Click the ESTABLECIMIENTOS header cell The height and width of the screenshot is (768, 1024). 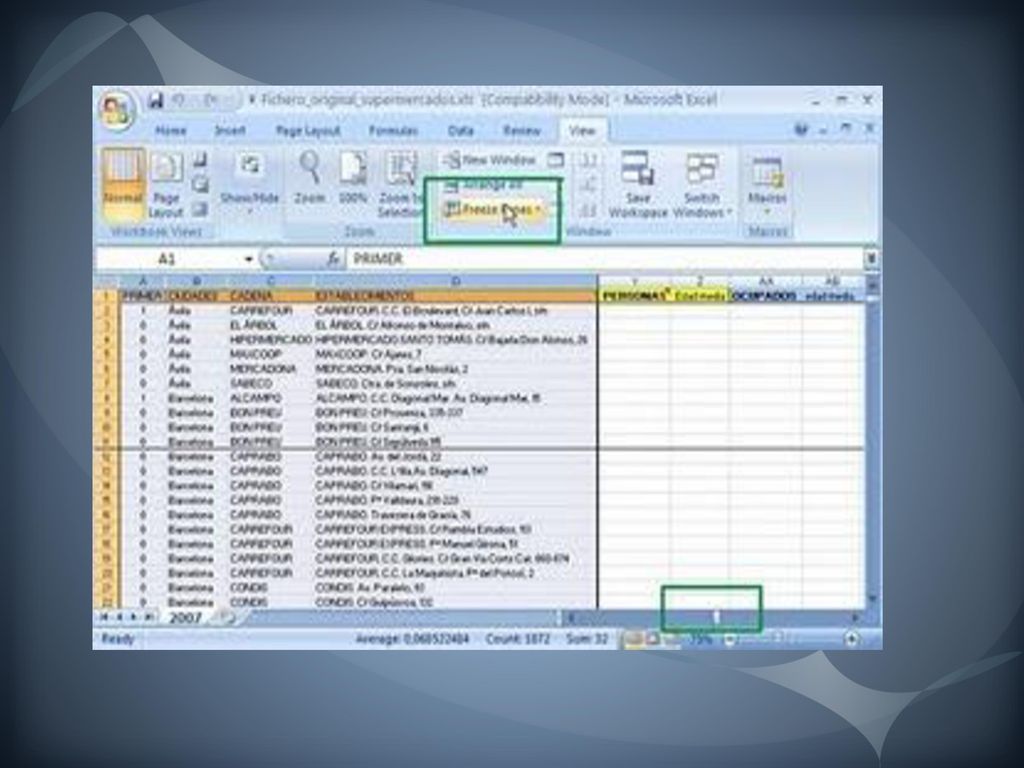455,296
